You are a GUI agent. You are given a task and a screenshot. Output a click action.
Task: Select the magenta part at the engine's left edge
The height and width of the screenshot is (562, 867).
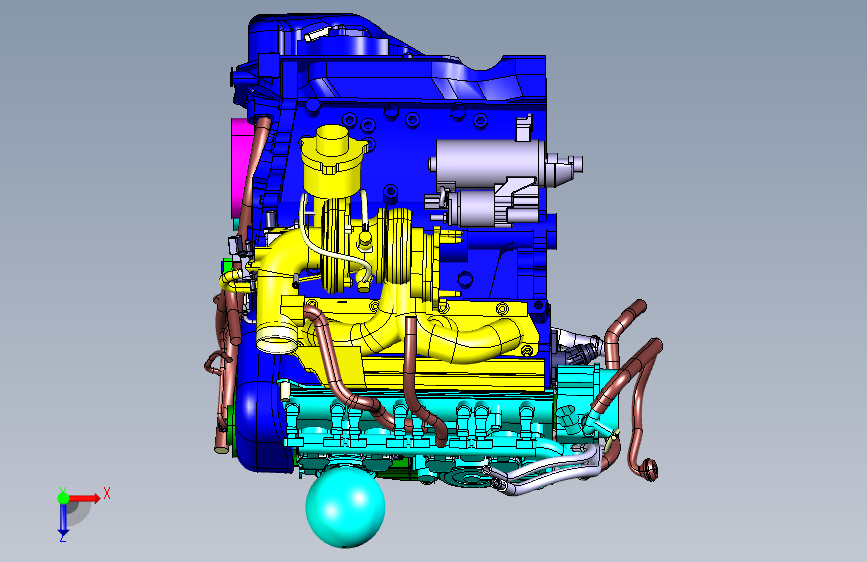click(x=241, y=166)
